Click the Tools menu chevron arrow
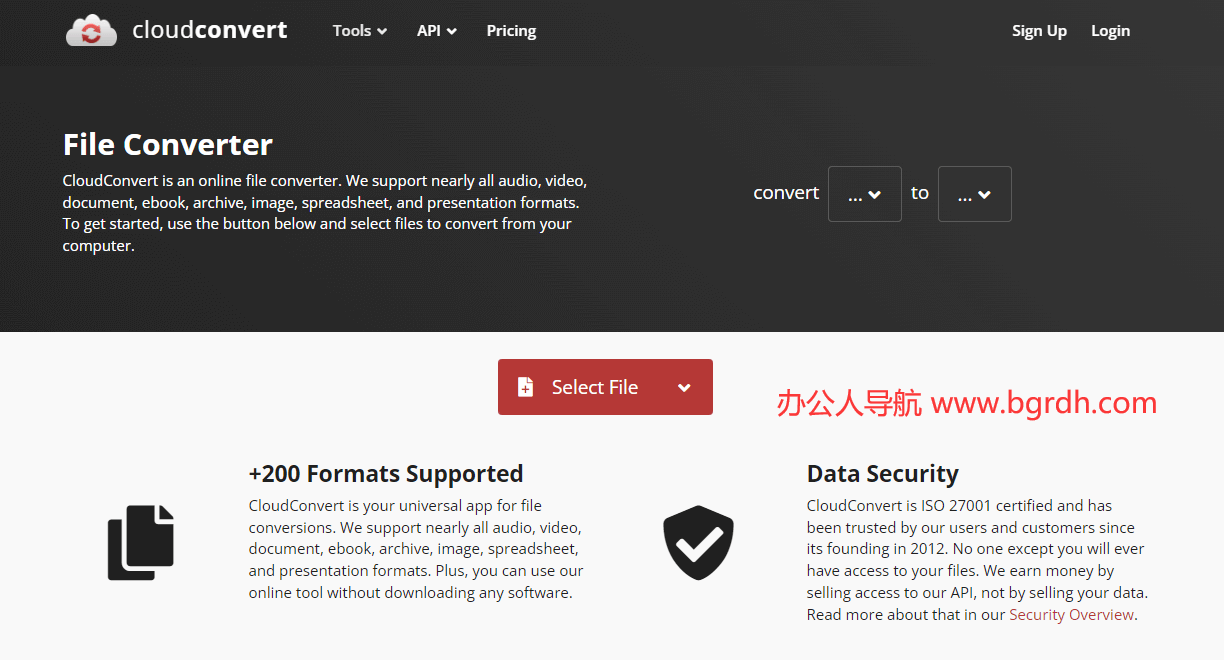Image resolution: width=1224 pixels, height=660 pixels. (x=381, y=32)
